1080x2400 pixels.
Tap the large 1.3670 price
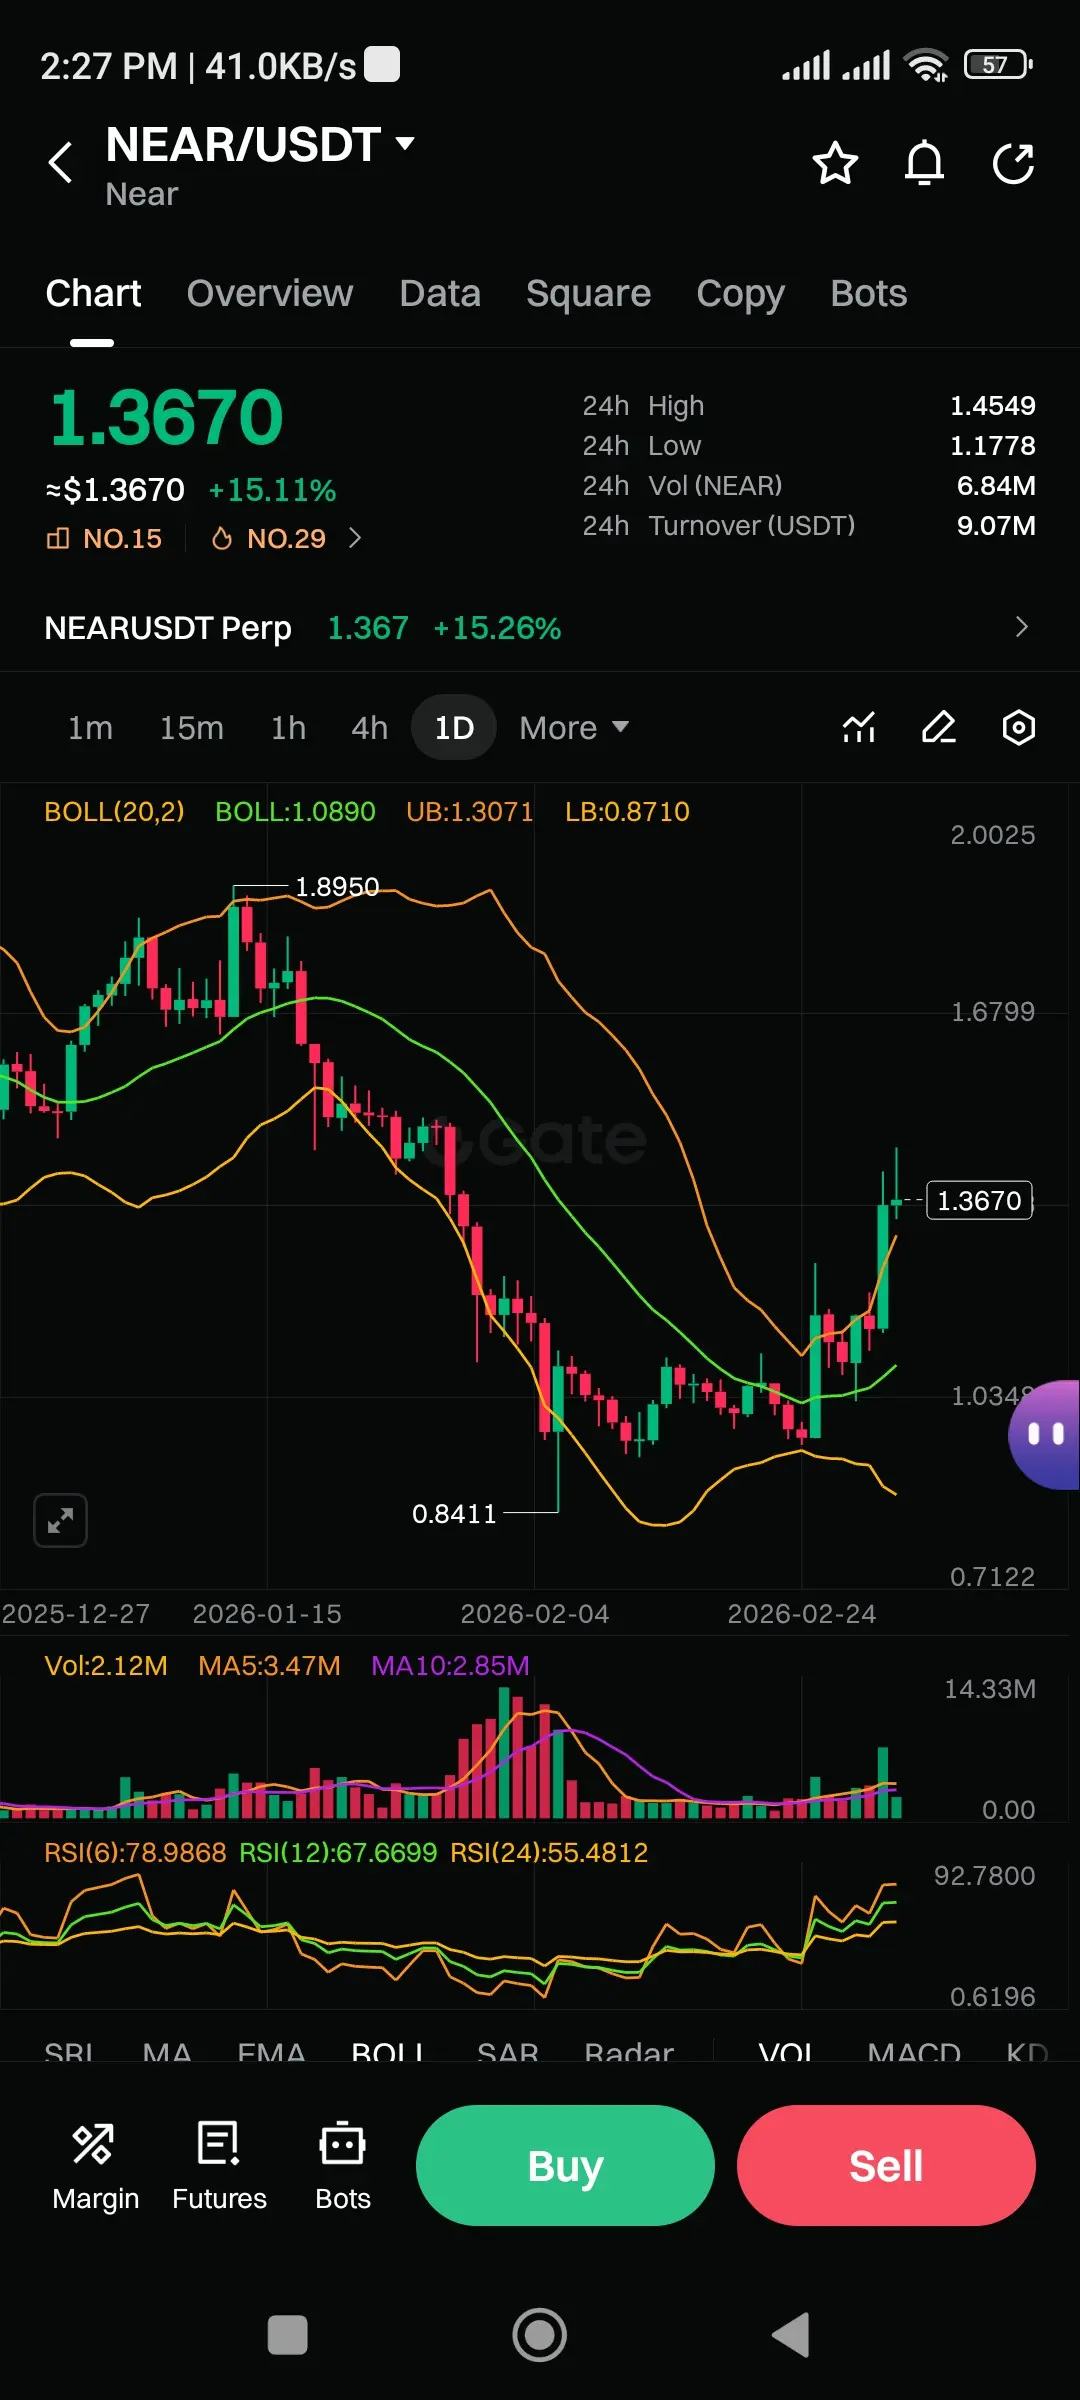pyautogui.click(x=166, y=417)
